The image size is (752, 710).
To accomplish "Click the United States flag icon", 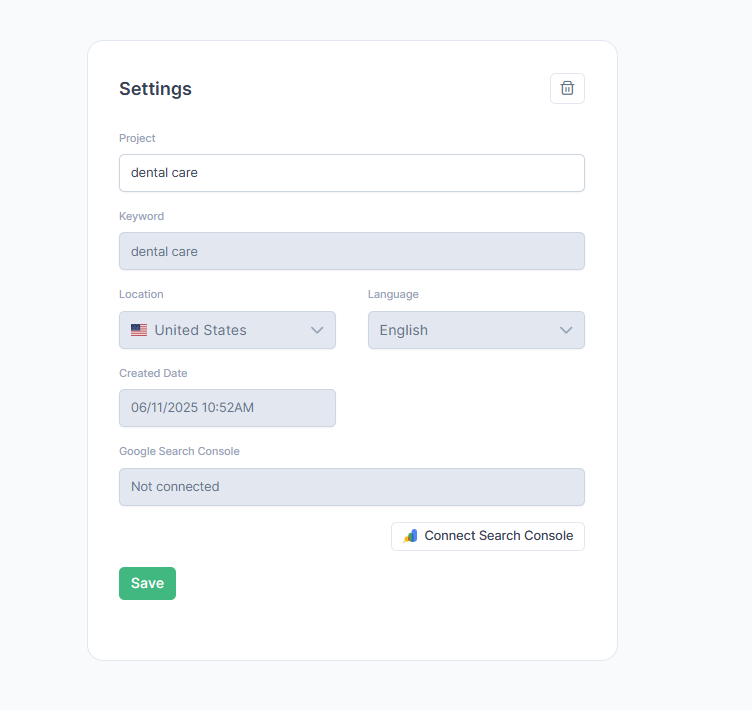I will [x=139, y=330].
